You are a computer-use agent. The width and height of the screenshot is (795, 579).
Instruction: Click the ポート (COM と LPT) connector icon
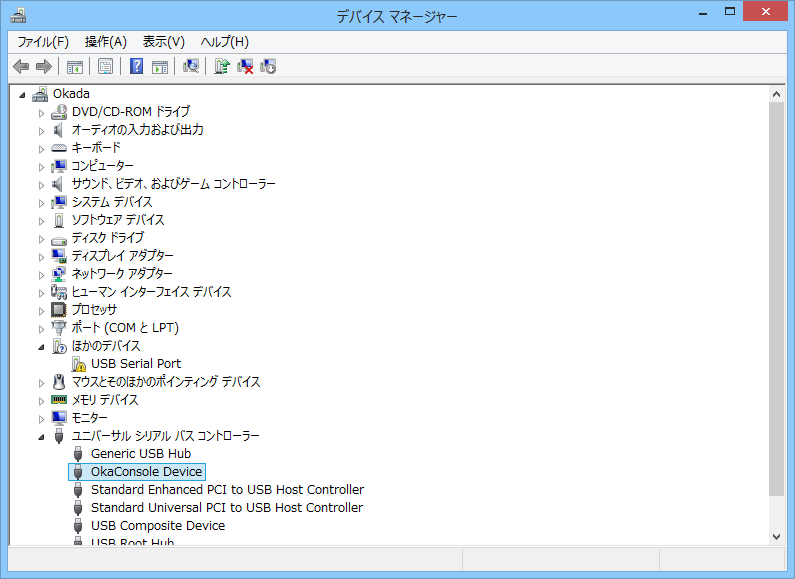59,328
